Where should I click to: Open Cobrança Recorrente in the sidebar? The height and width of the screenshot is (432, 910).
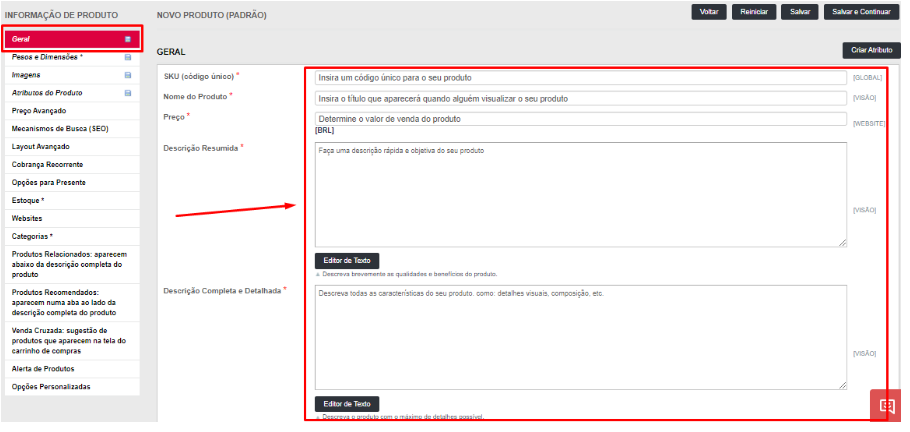[x=47, y=164]
